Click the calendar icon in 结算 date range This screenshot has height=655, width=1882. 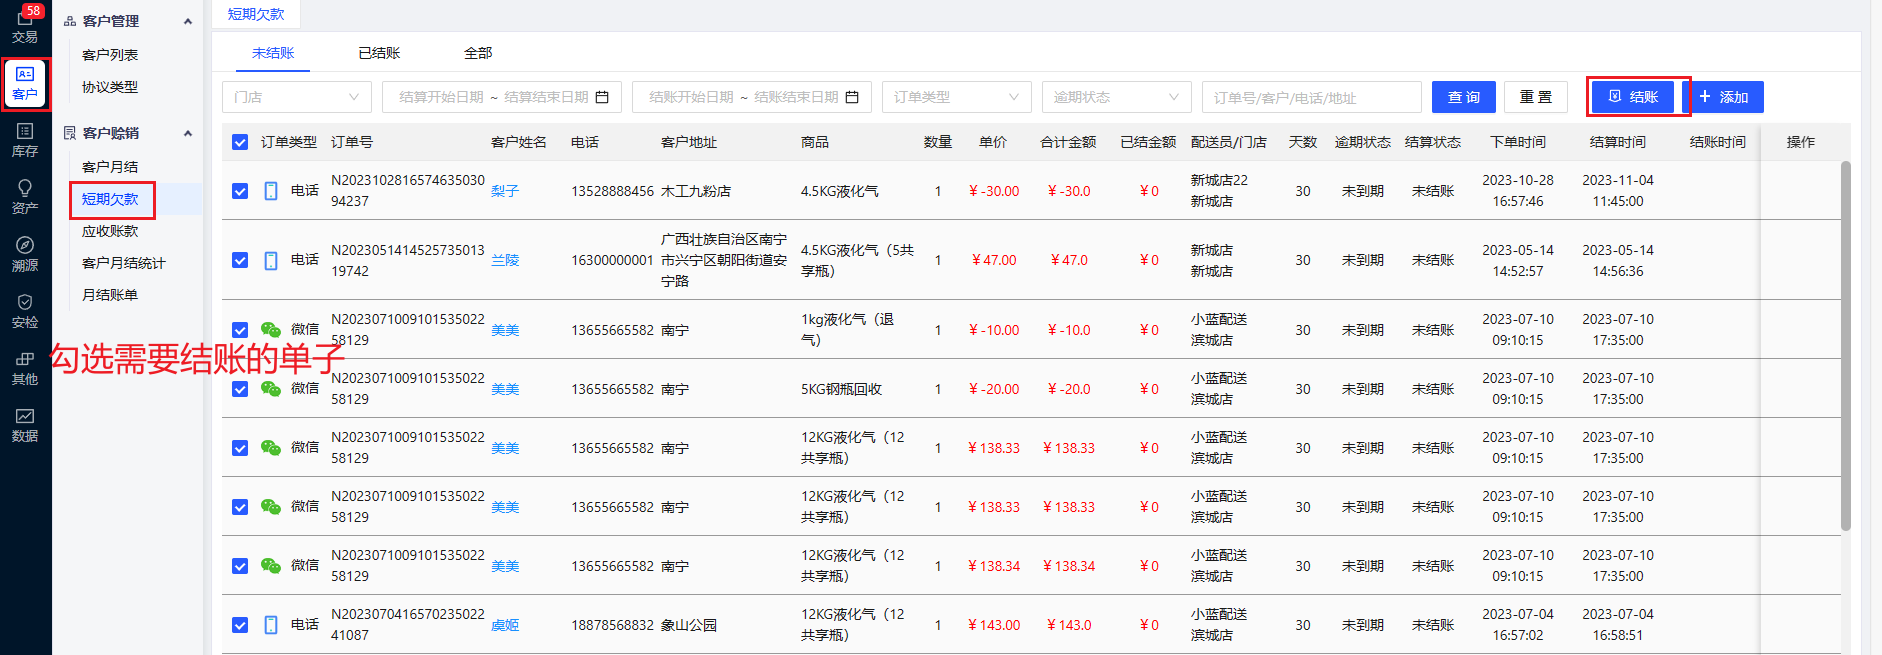pos(602,97)
